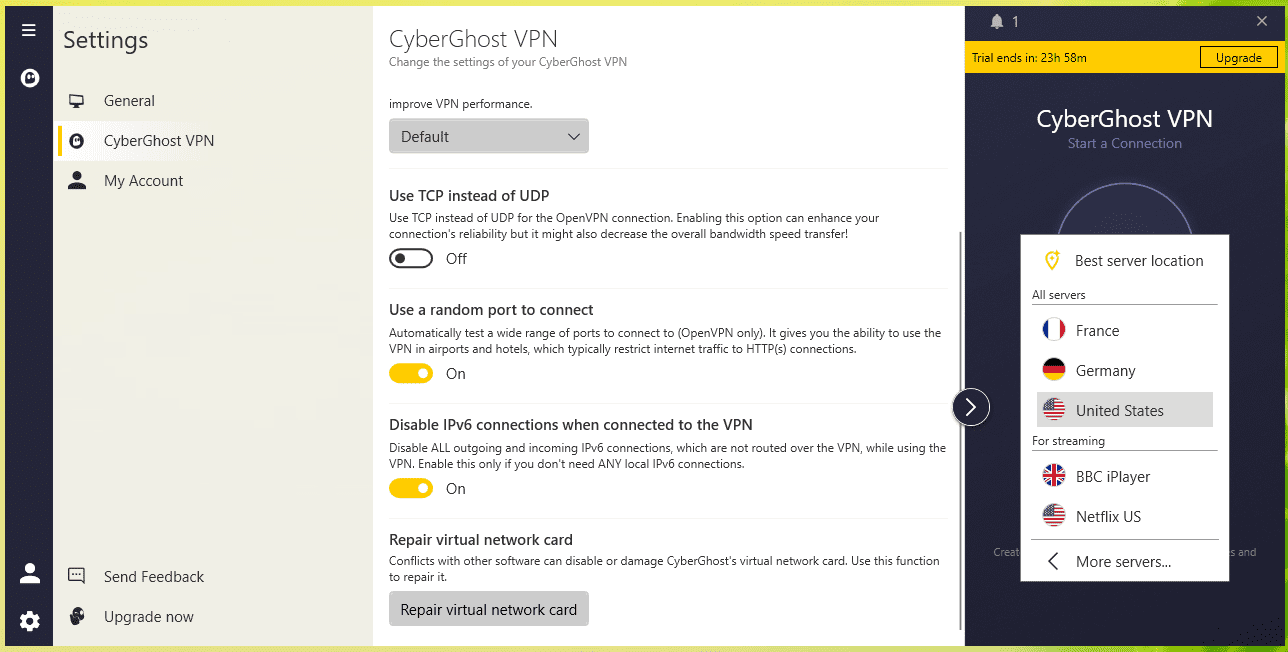This screenshot has height=652, width=1288.
Task: Enable Use TCP instead of UDP
Action: [411, 259]
